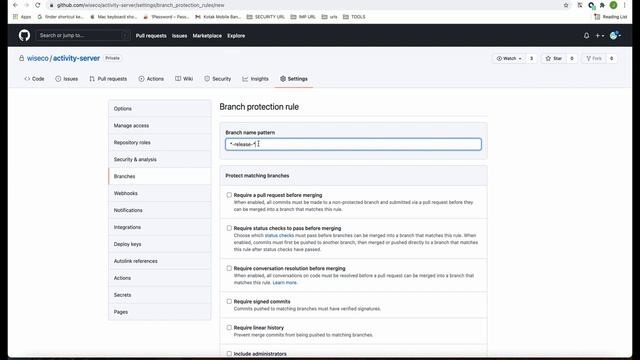Viewport: 640px width, 360px height.
Task: Star the repository
Action: (554, 58)
